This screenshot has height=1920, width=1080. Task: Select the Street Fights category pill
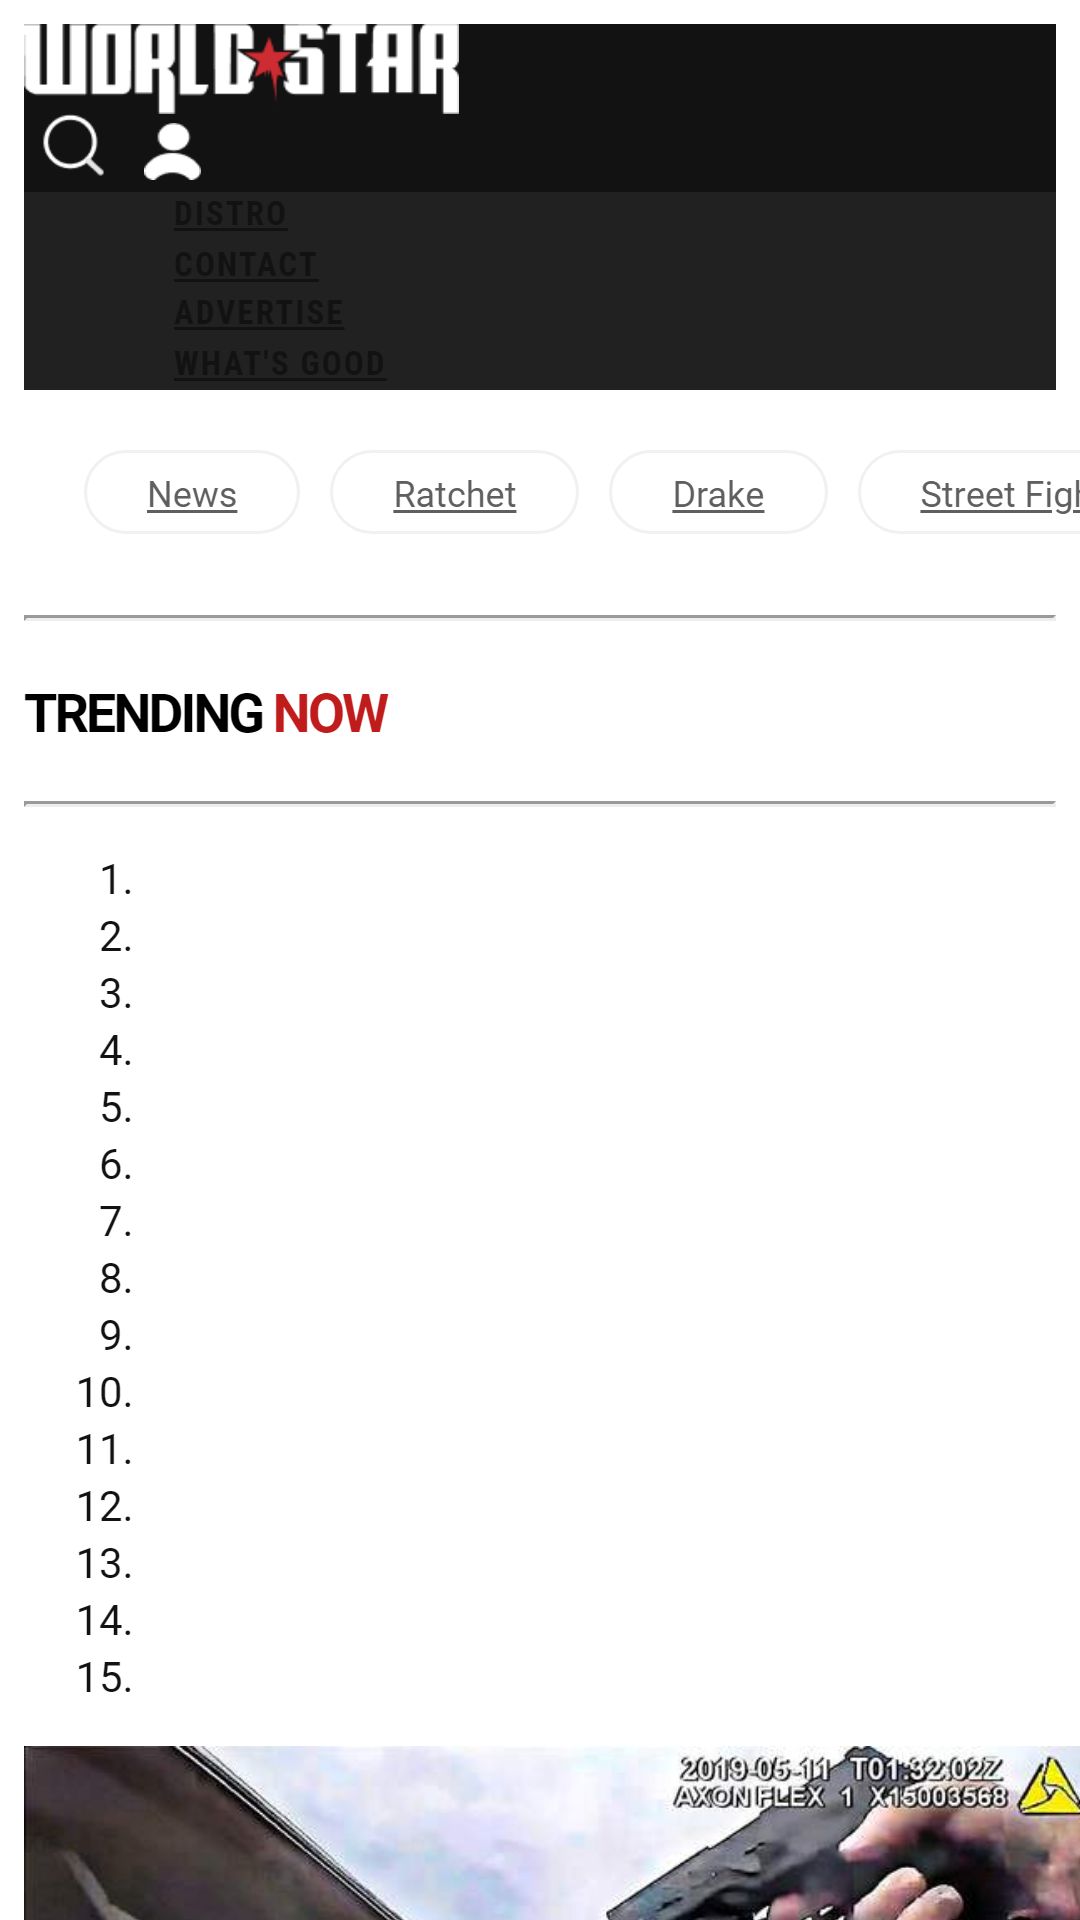[x=970, y=493]
